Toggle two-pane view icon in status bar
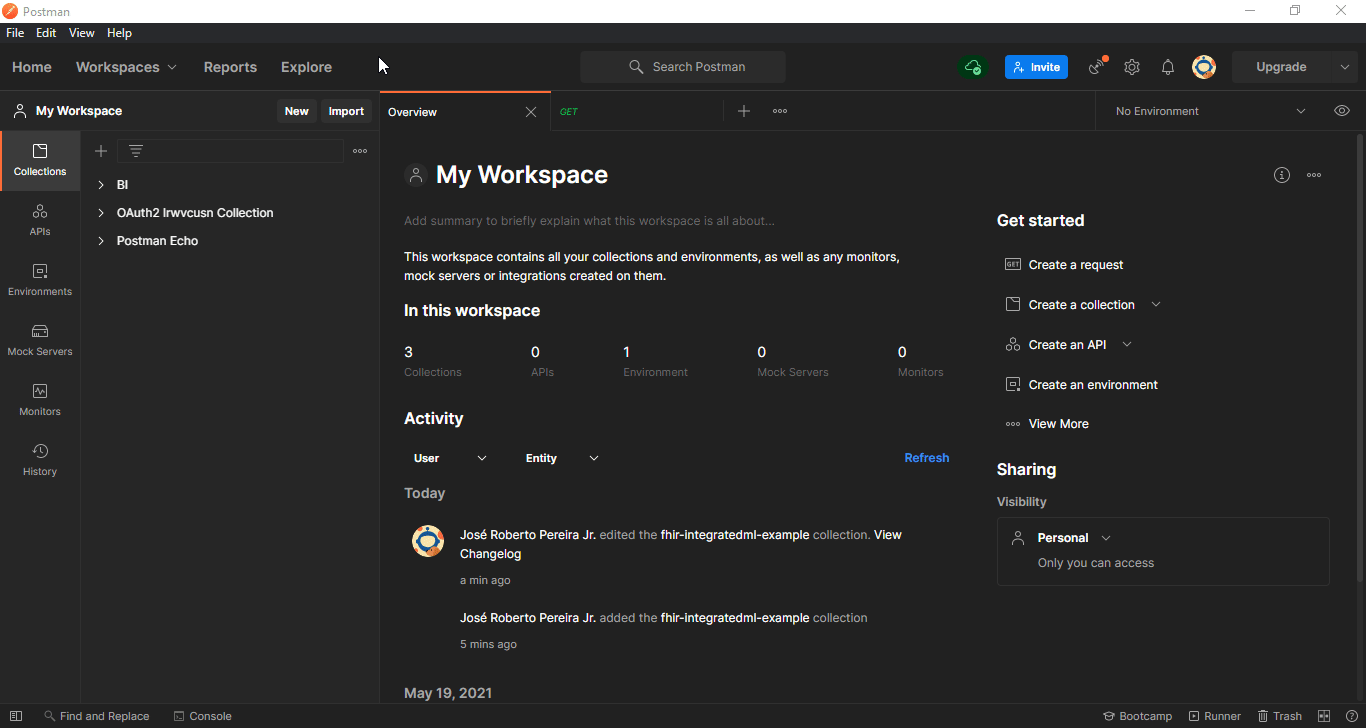Image resolution: width=1366 pixels, height=728 pixels. 1324,716
